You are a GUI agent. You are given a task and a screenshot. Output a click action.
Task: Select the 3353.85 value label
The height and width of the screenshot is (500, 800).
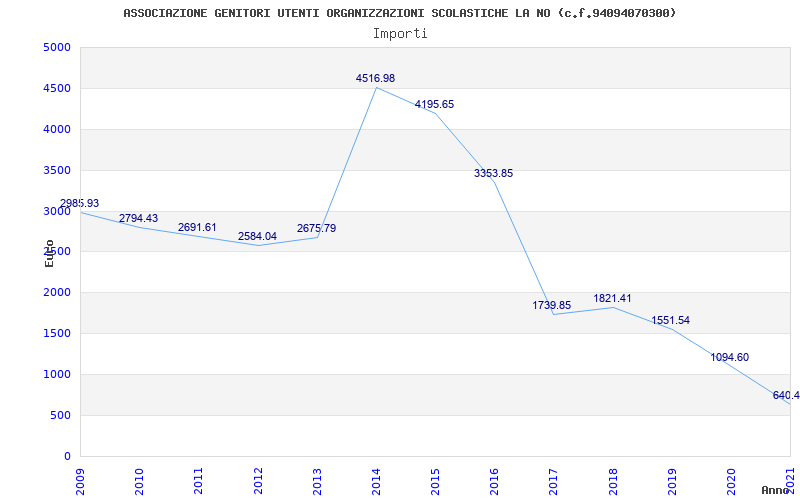click(493, 173)
